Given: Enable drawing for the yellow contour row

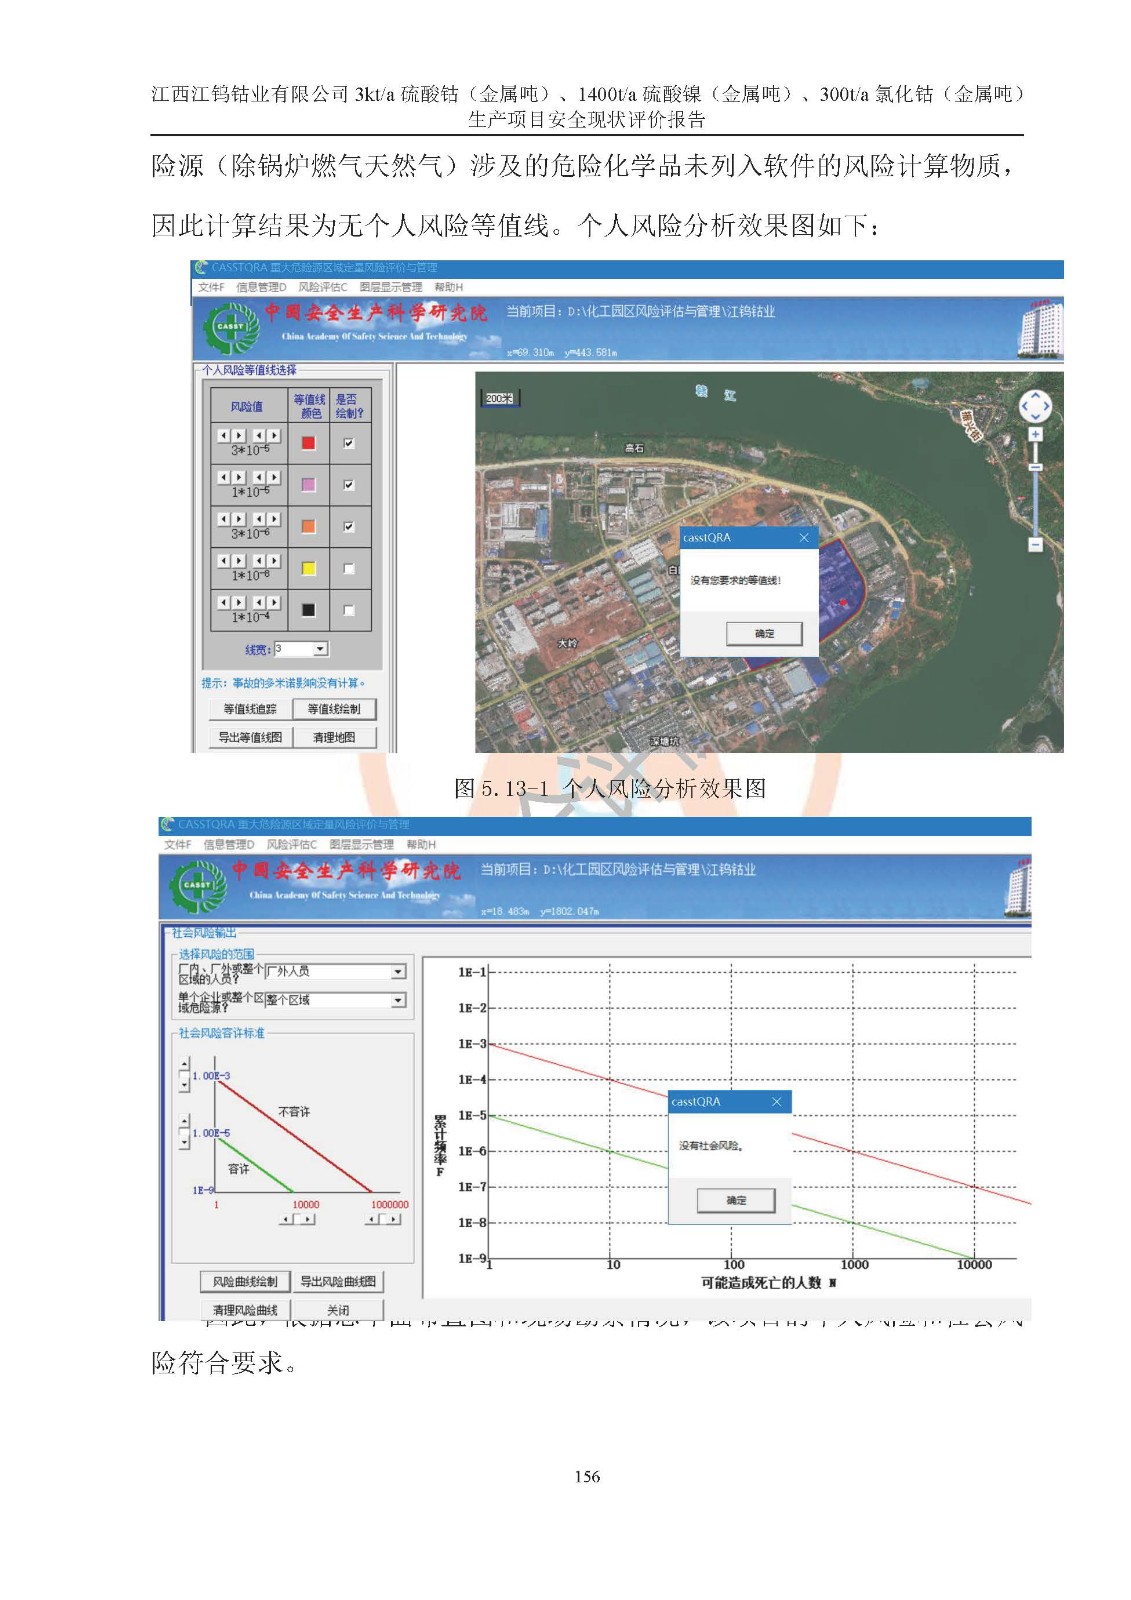Looking at the screenshot, I should point(349,568).
